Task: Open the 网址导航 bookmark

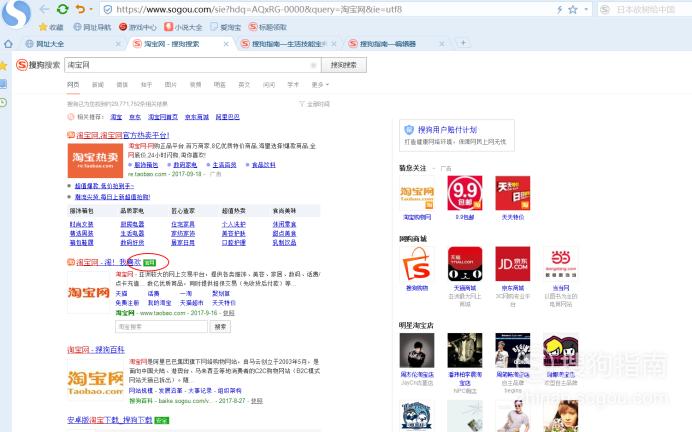Action: [92, 27]
